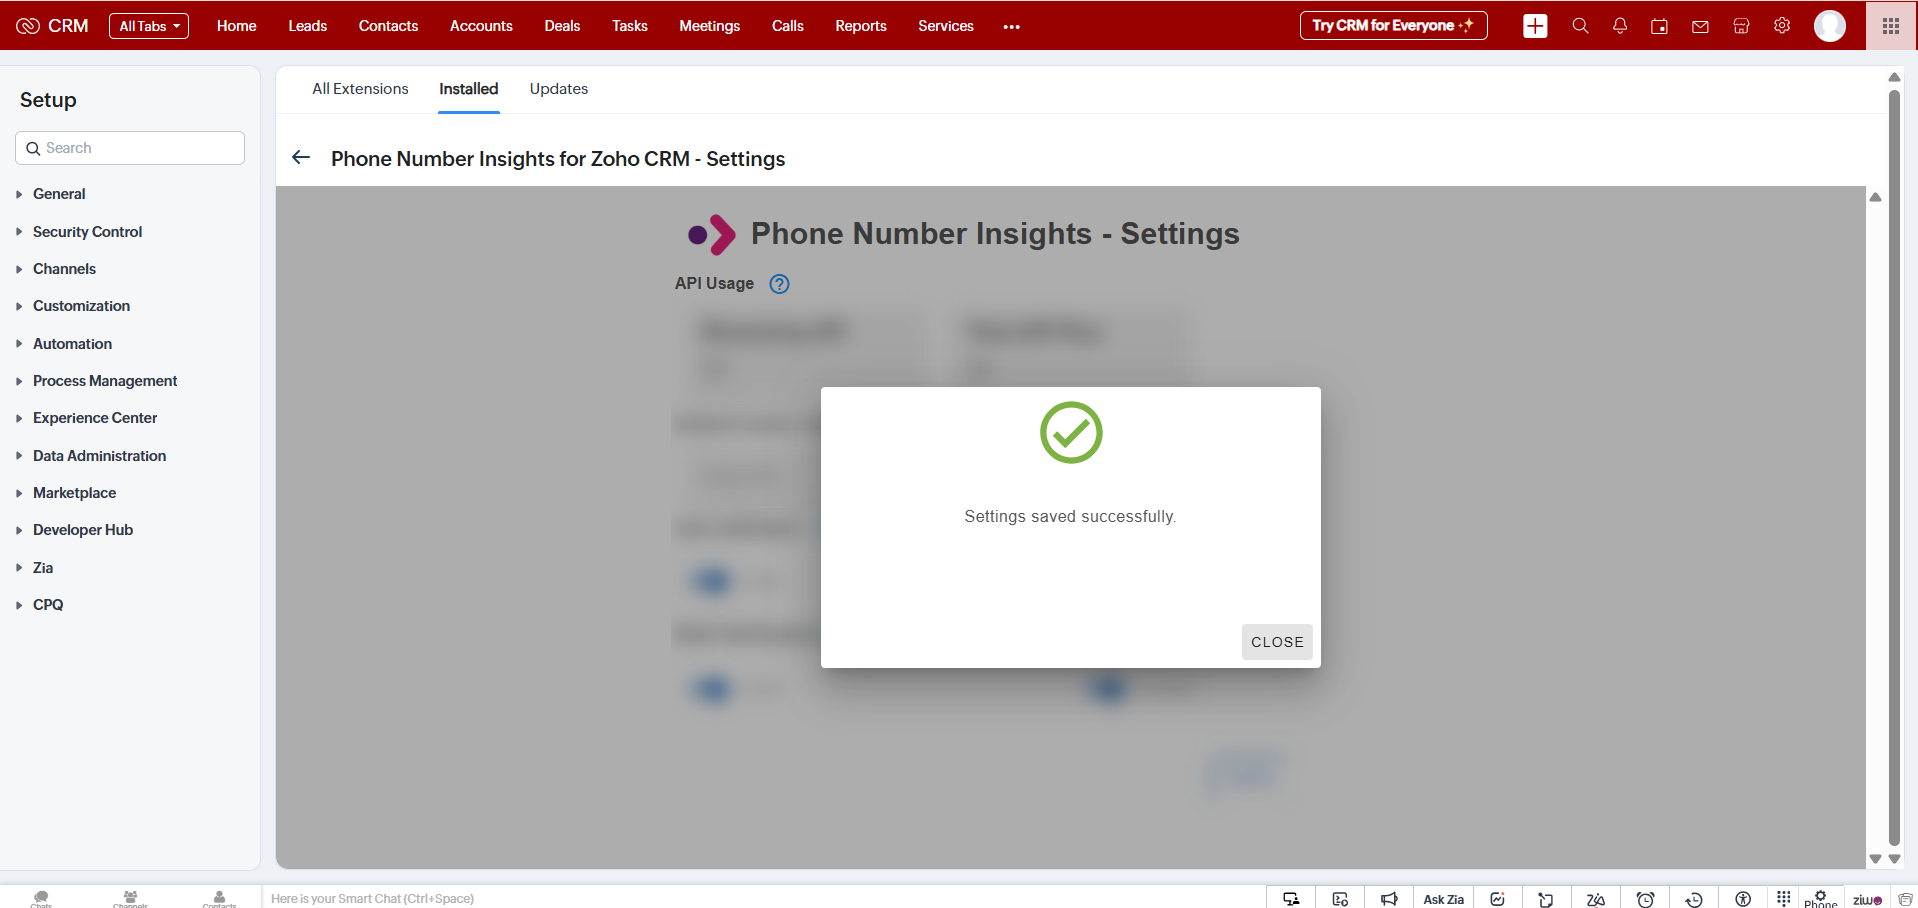This screenshot has height=908, width=1918.
Task: Click Ask Zia in bottom bar
Action: tap(1443, 899)
